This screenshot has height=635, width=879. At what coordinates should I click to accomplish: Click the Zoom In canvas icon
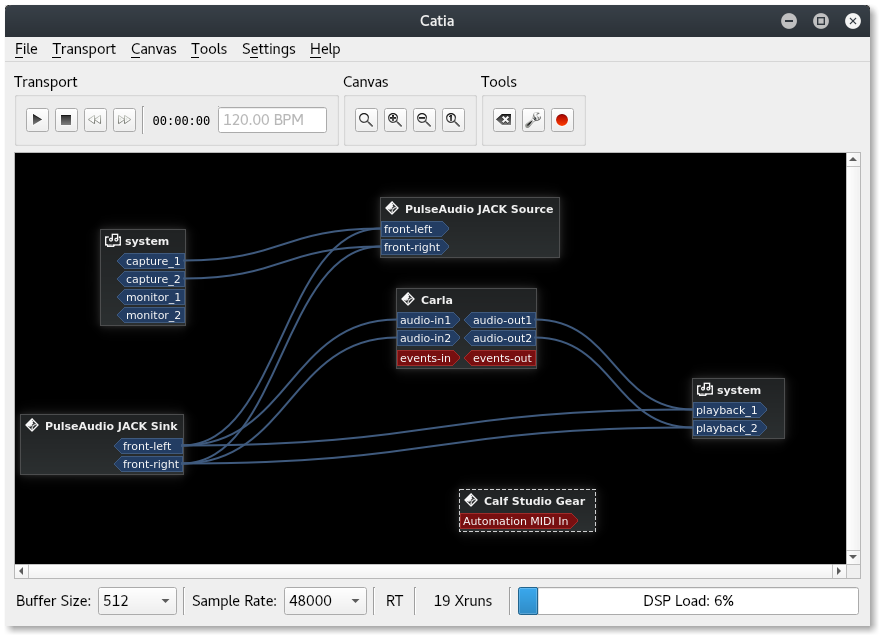coord(395,119)
